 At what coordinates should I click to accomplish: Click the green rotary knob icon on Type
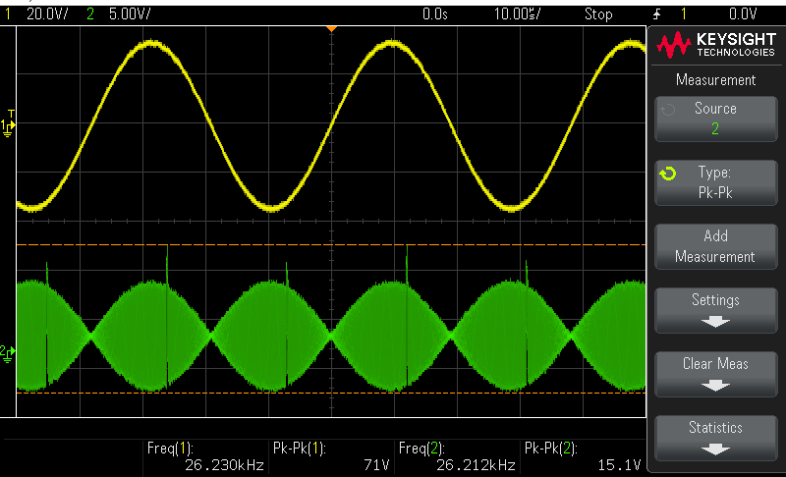coord(668,174)
